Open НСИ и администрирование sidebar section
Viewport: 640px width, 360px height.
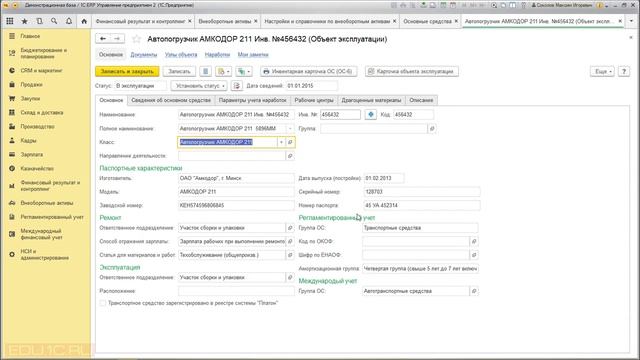click(44, 255)
